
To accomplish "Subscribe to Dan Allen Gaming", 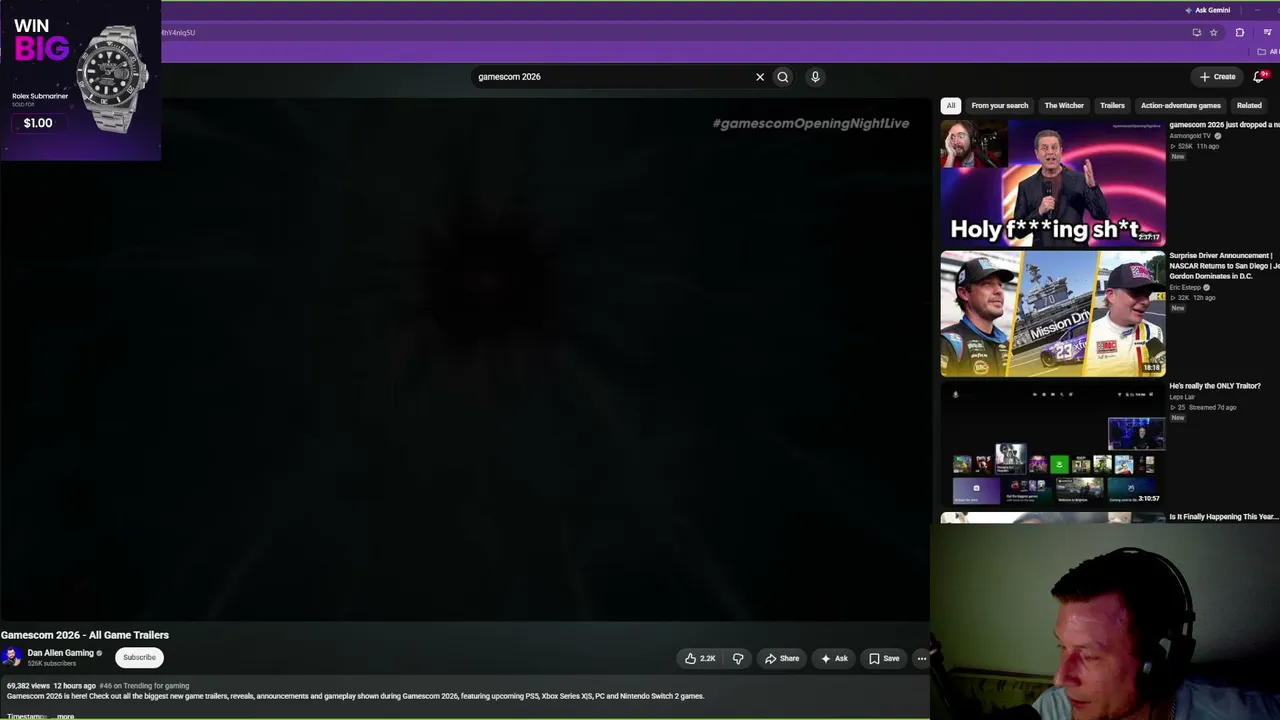I will pos(139,657).
